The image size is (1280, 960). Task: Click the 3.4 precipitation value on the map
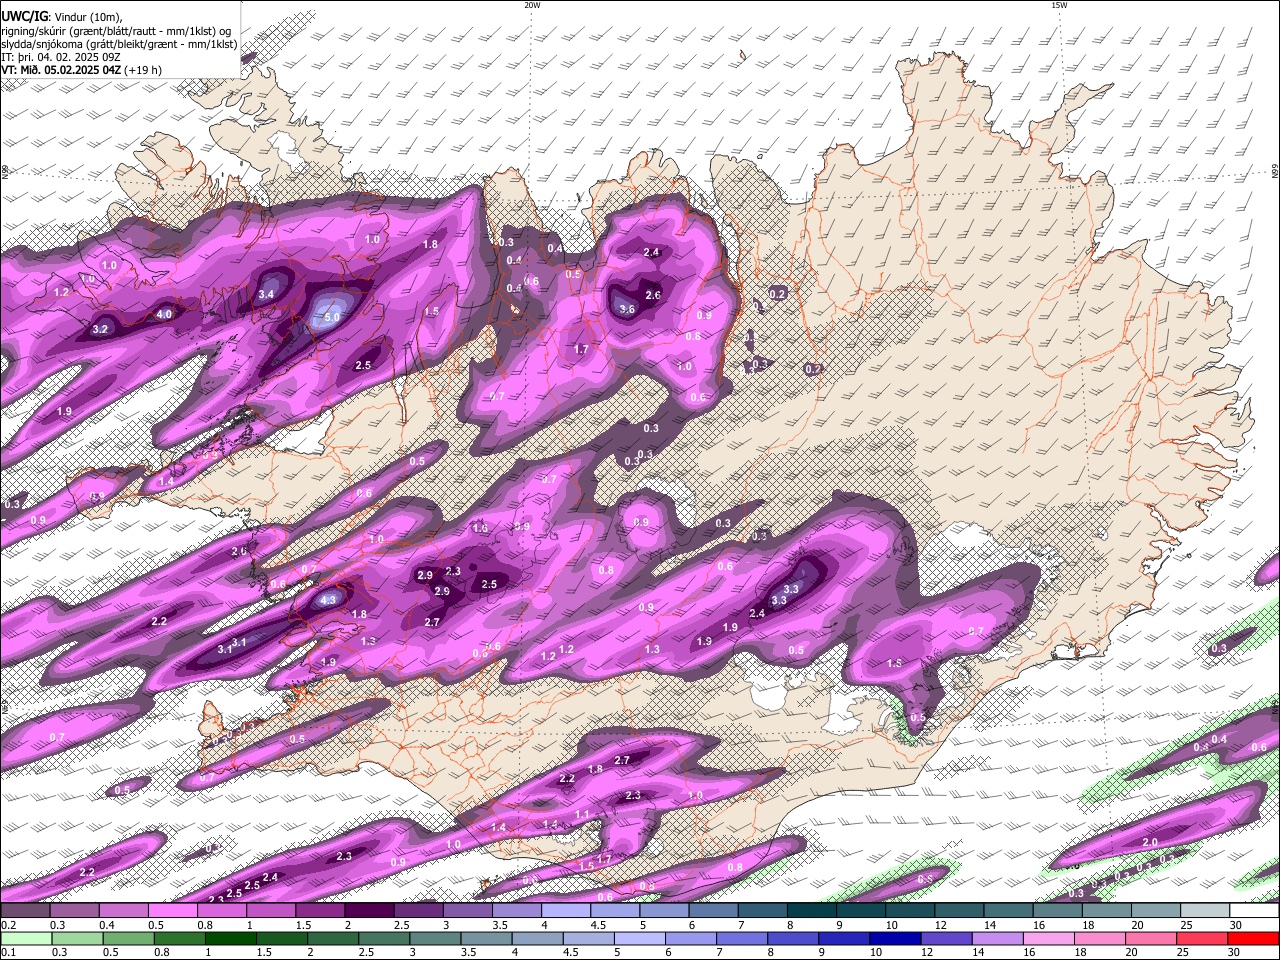266,295
